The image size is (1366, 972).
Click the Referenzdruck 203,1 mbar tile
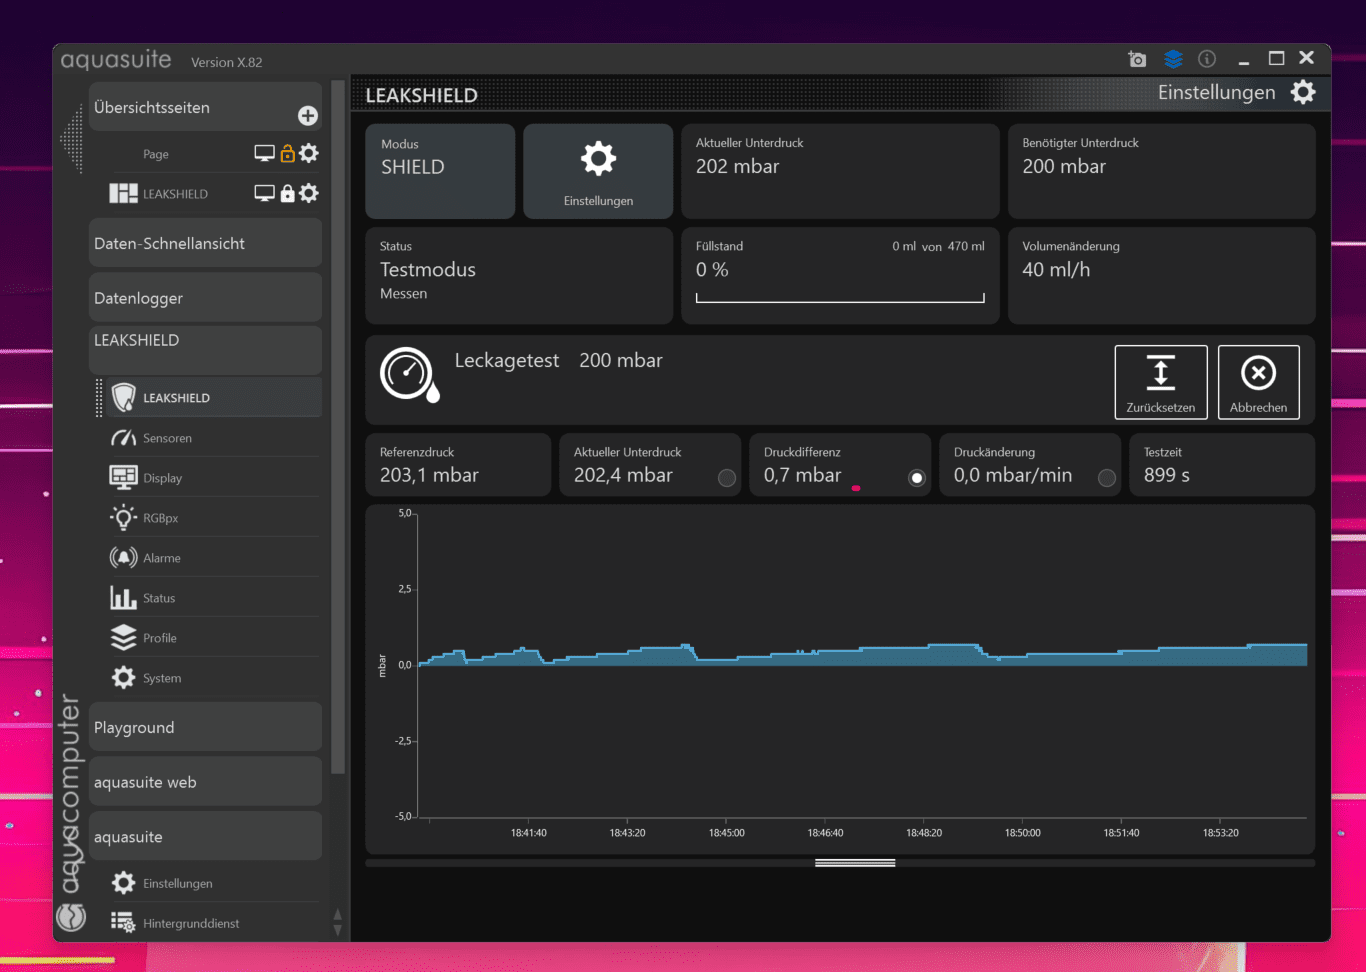pyautogui.click(x=458, y=465)
